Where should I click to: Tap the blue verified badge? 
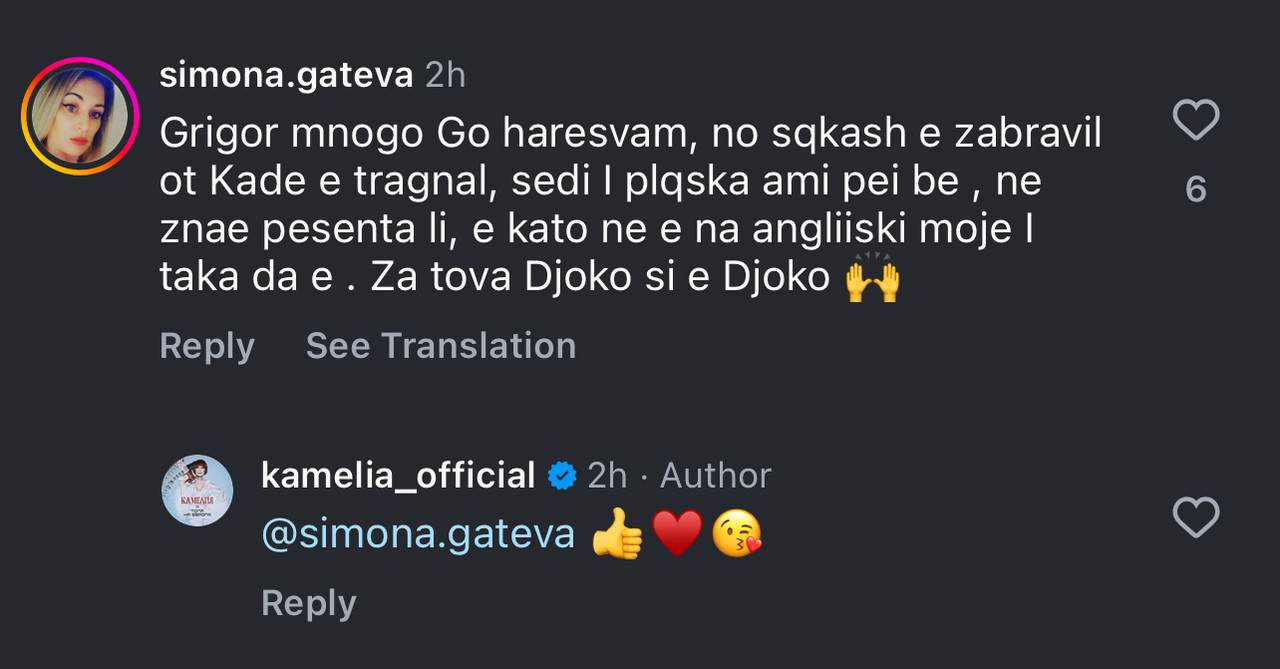pyautogui.click(x=563, y=476)
